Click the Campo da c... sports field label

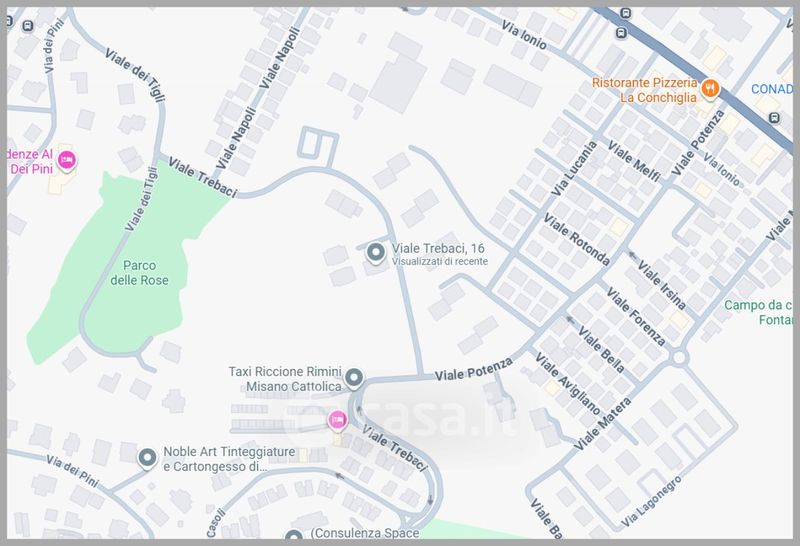point(759,312)
